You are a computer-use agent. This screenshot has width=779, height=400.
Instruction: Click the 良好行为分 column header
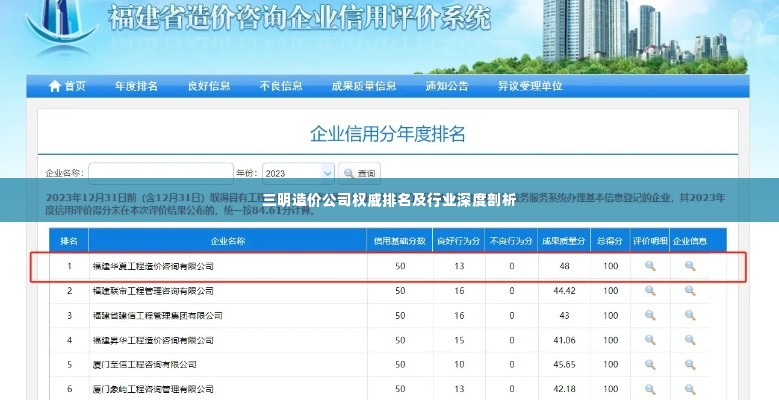coord(459,241)
